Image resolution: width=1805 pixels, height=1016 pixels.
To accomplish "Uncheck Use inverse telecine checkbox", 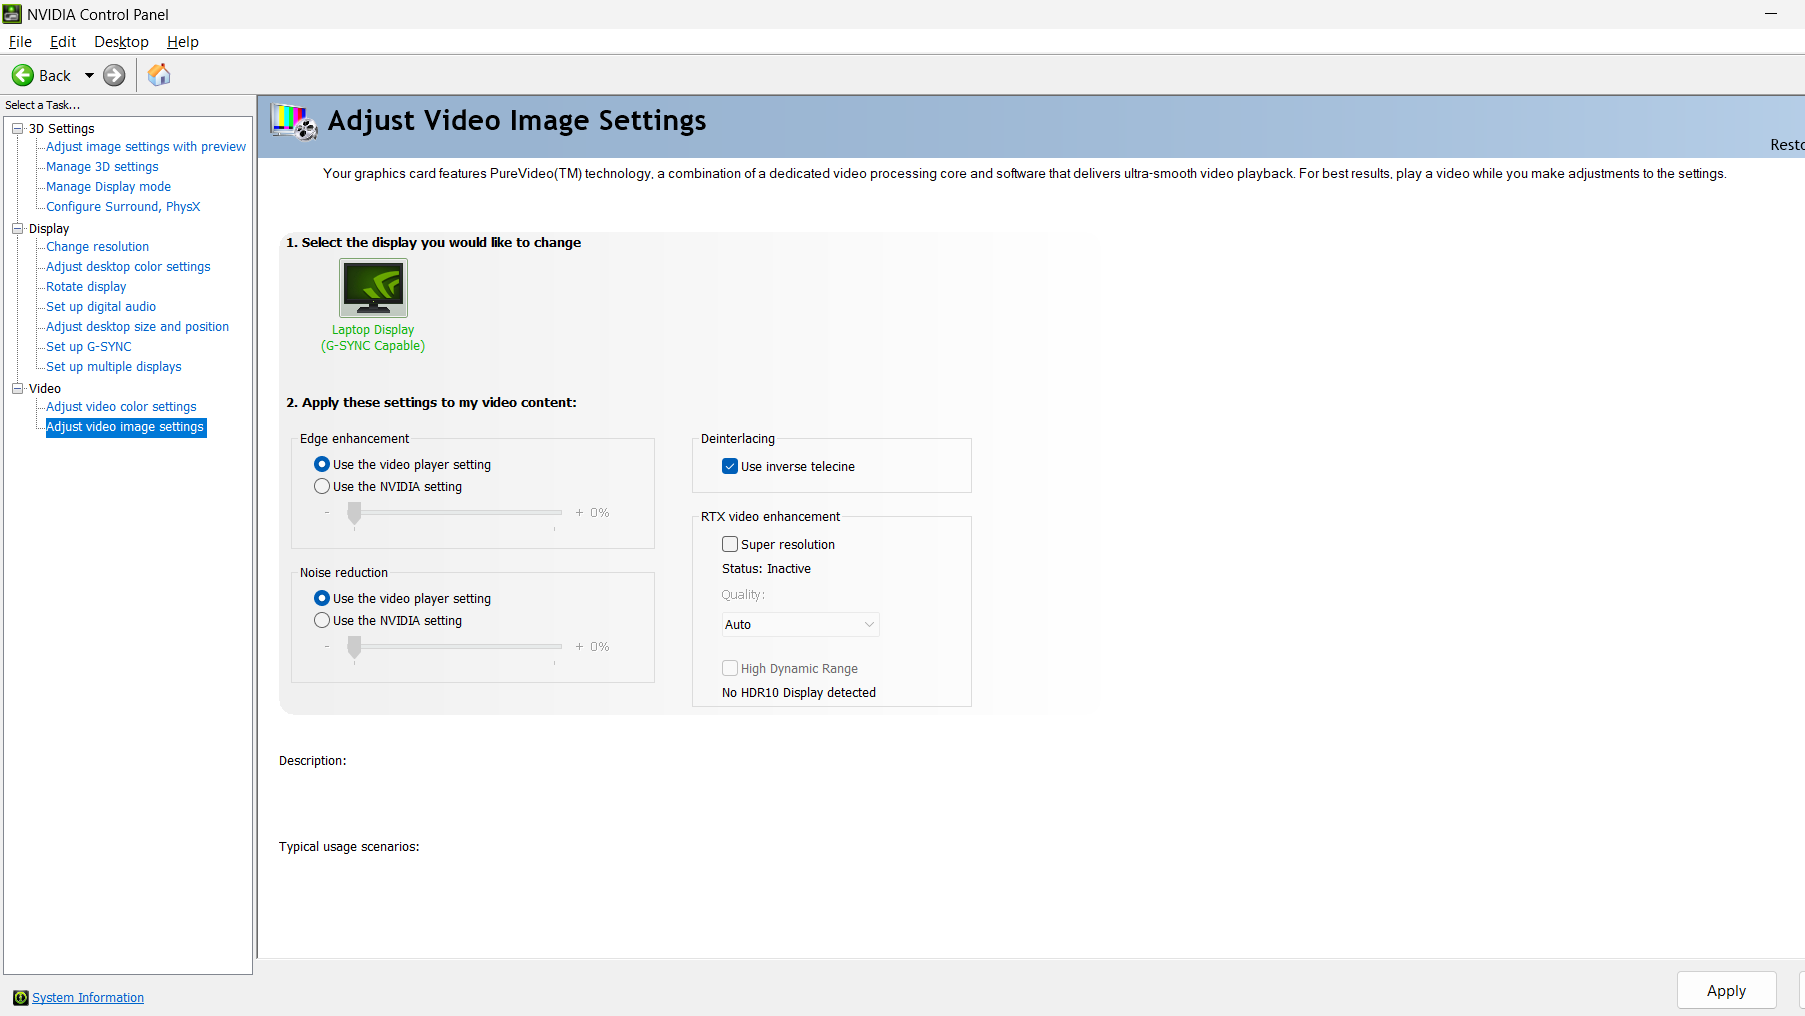I will [730, 466].
